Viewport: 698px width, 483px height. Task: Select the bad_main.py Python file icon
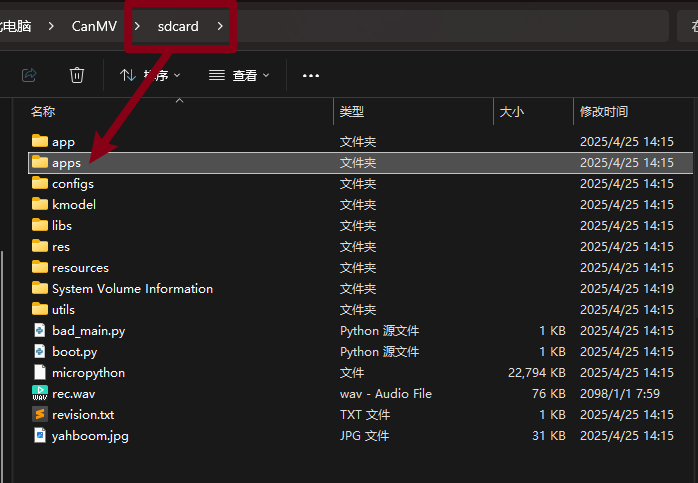[x=40, y=330]
